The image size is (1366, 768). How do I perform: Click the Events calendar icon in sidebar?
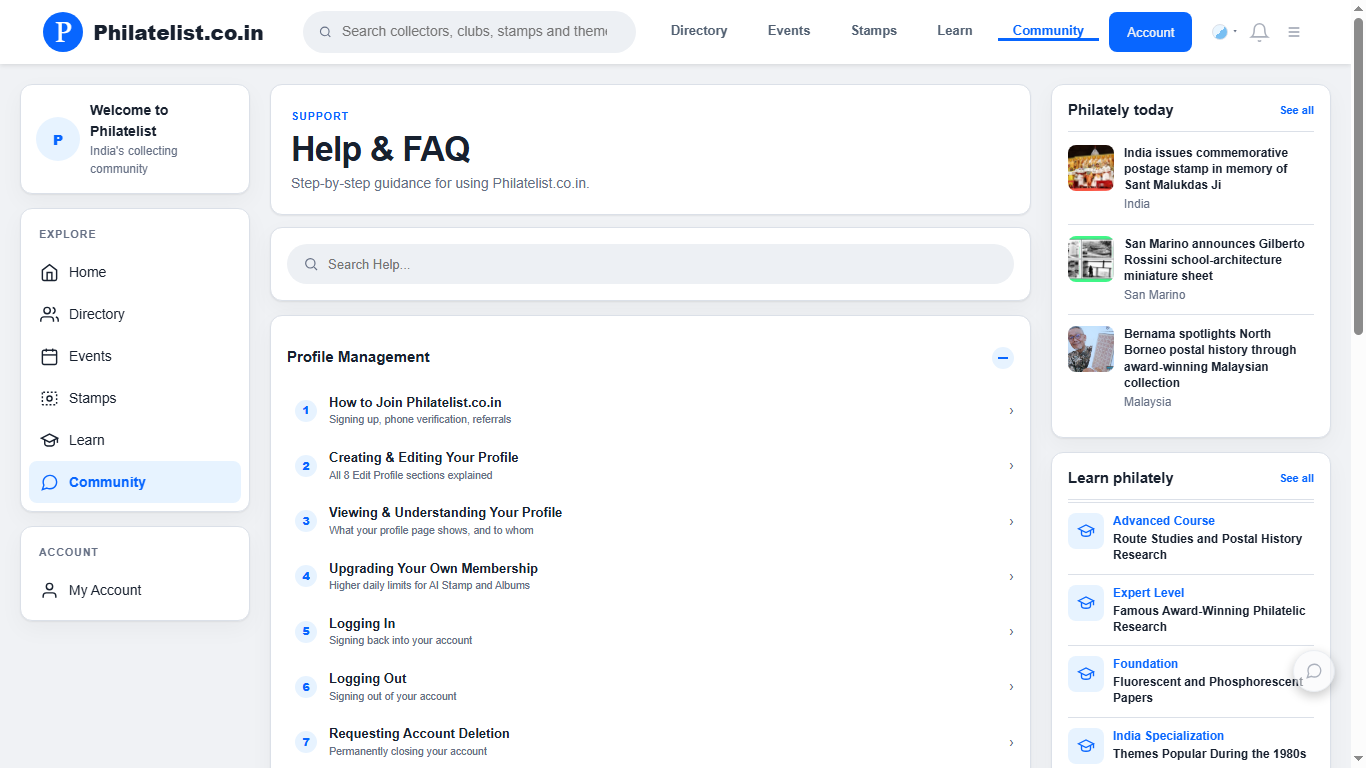coord(49,356)
